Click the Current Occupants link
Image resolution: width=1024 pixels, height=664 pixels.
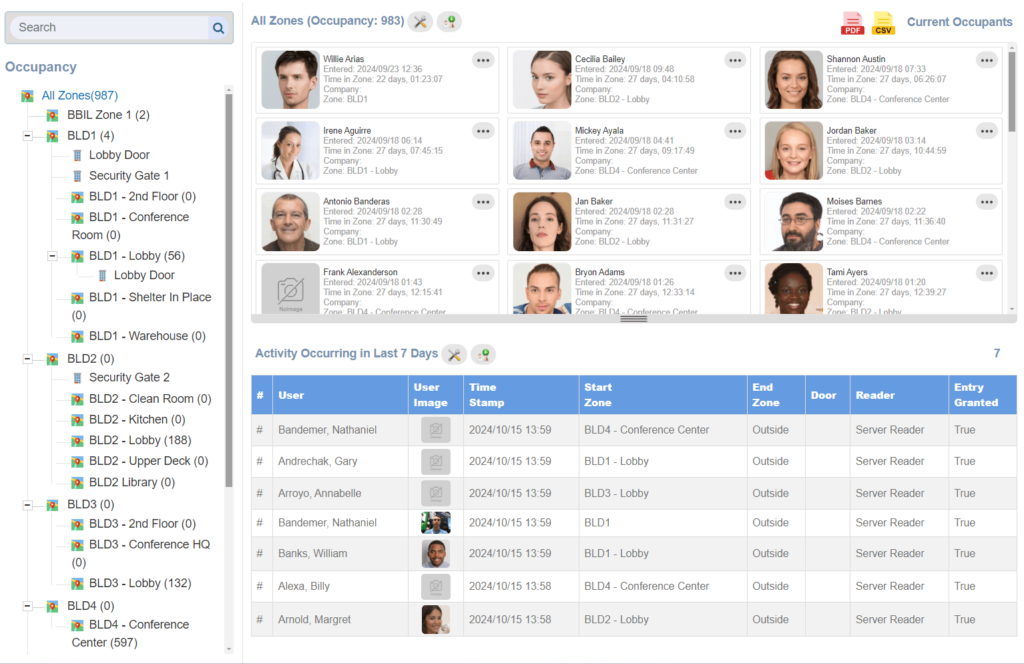coord(959,22)
